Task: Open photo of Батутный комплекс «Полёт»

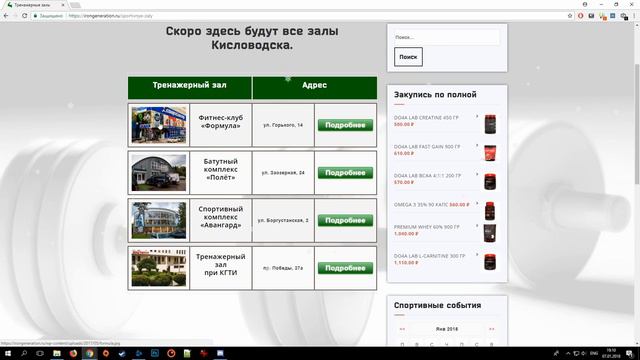Action: point(159,173)
